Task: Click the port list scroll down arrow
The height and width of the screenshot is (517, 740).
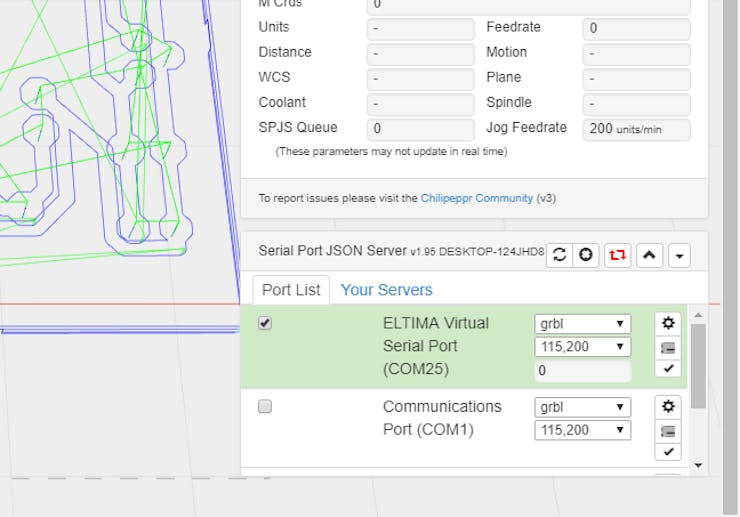Action: [698, 466]
